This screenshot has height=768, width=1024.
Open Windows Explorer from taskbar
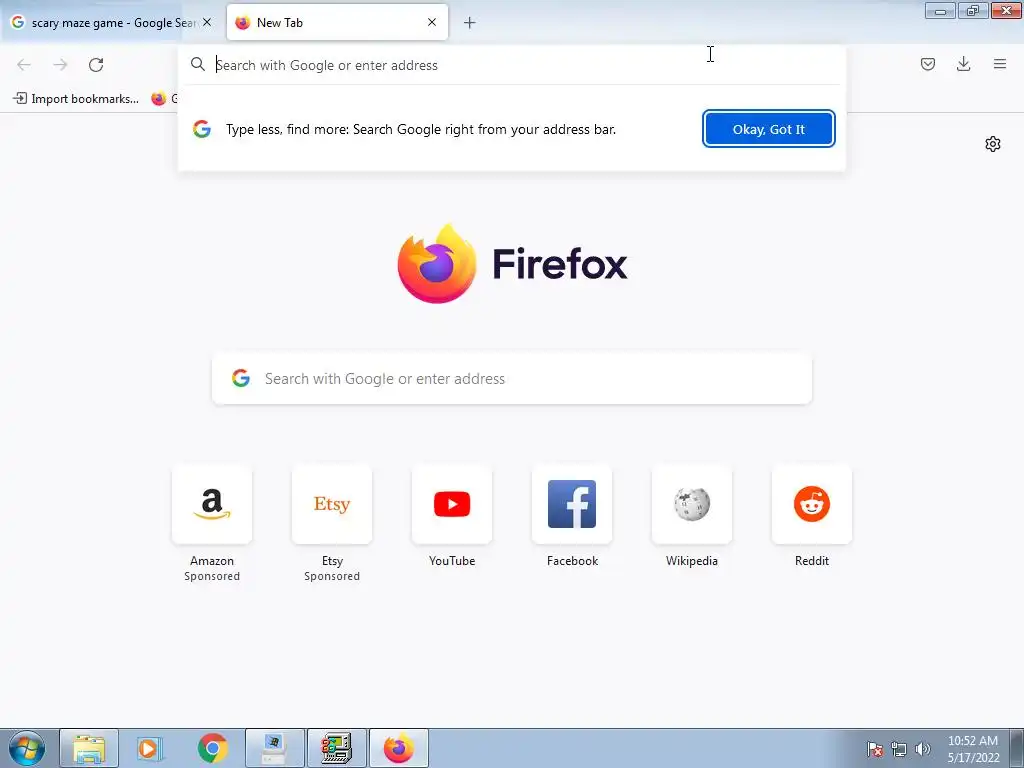[89, 748]
